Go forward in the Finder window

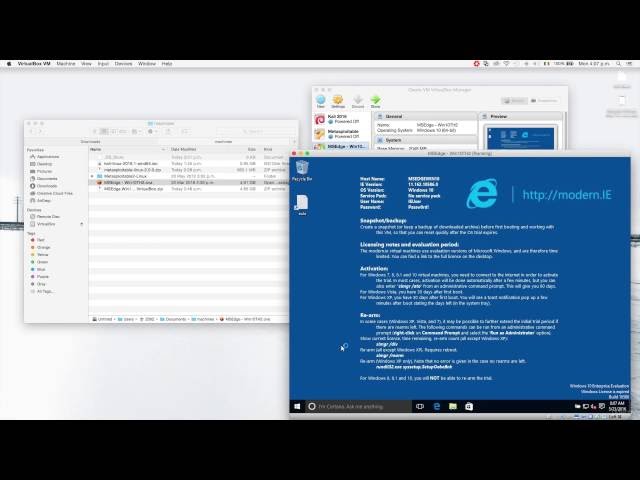[x=40, y=131]
